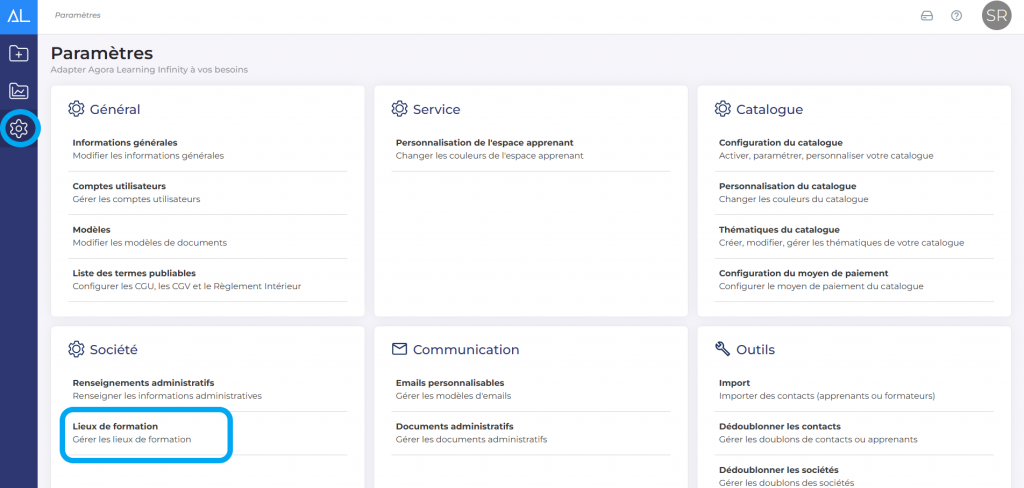Image resolution: width=1024 pixels, height=488 pixels.
Task: Open the SR user avatar menu
Action: 996,16
